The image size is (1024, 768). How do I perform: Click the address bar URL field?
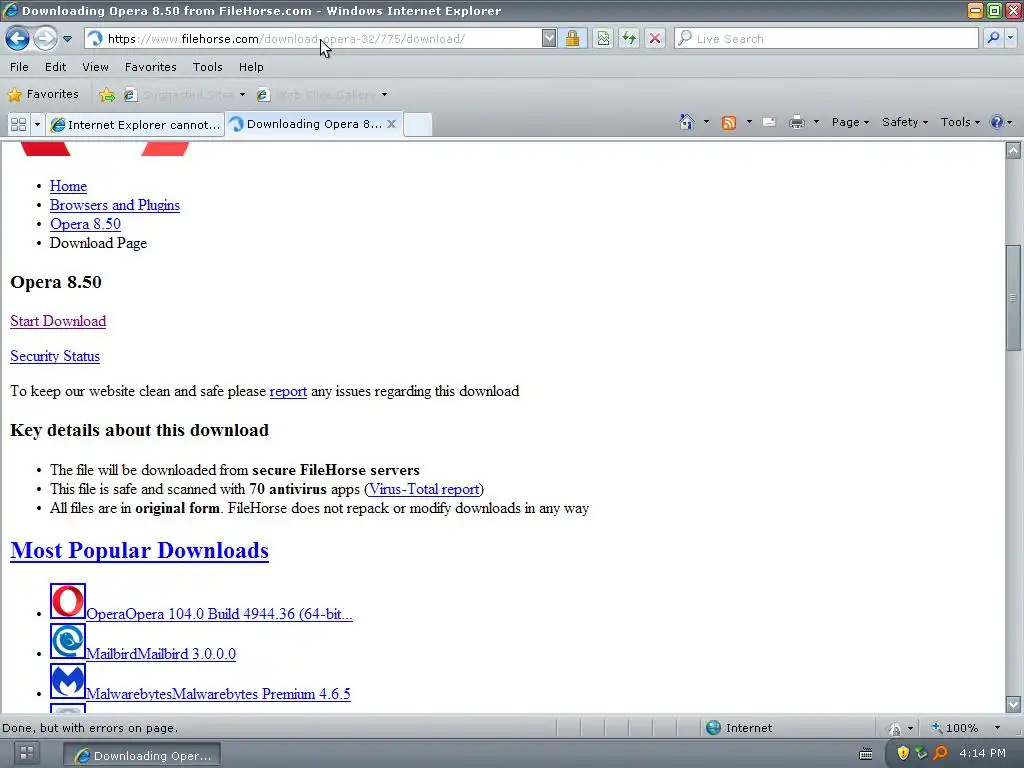click(313, 39)
